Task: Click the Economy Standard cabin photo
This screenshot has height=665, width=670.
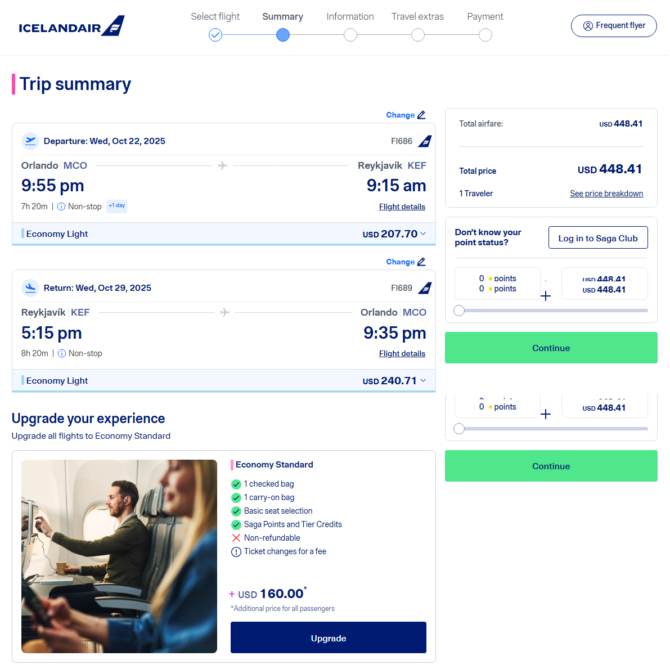Action: click(119, 556)
